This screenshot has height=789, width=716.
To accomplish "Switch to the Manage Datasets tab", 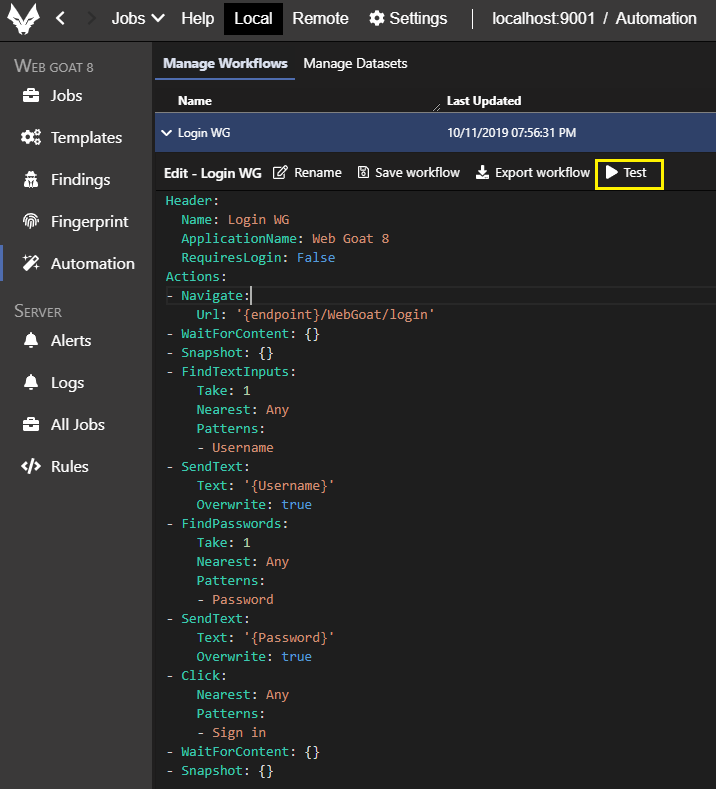I will (355, 63).
